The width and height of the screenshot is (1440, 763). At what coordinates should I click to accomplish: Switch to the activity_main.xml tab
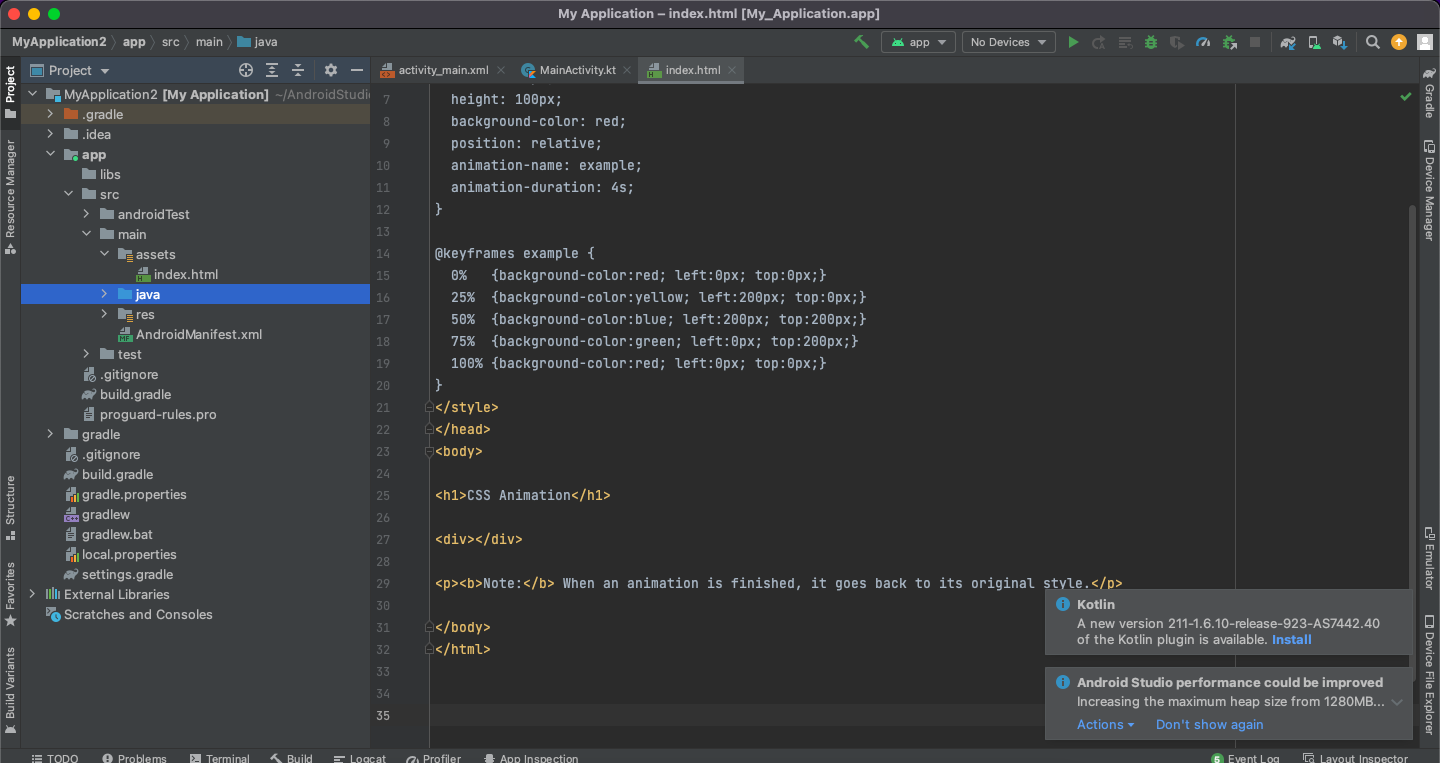pos(443,70)
